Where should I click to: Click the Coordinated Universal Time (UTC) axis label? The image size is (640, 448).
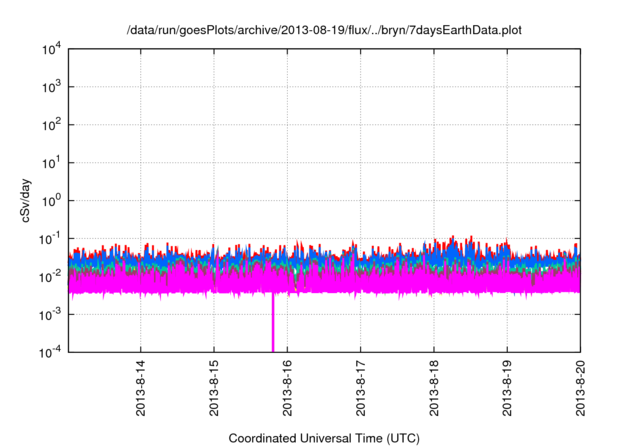[x=324, y=438]
